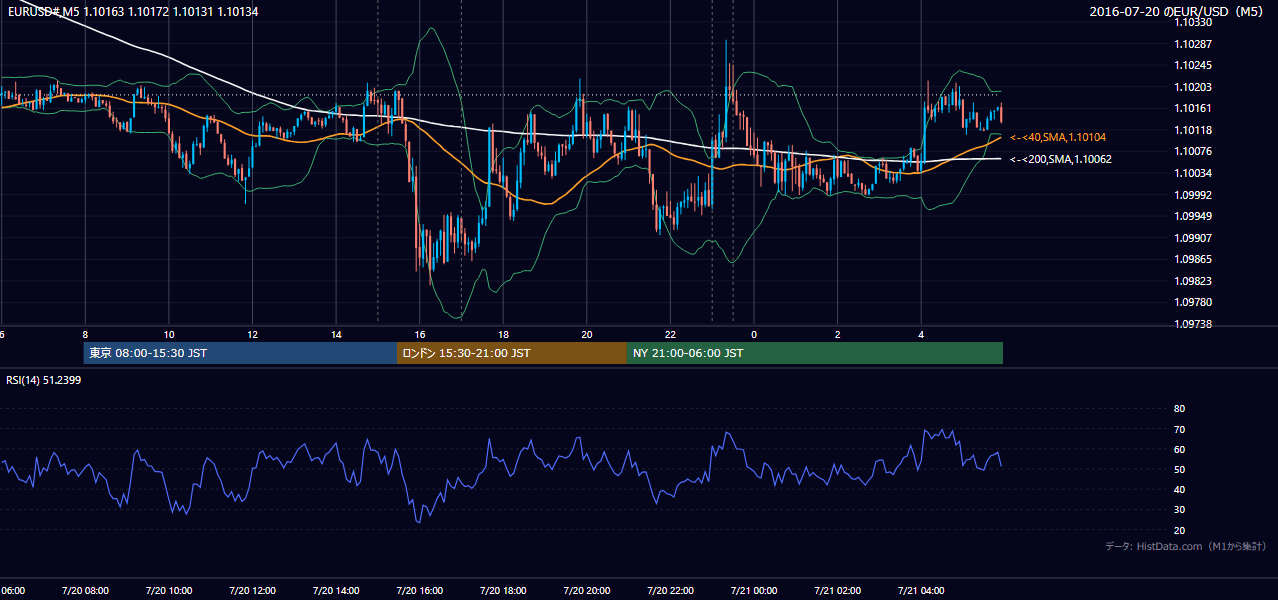This screenshot has width=1278, height=600.
Task: Click price axis value 1.10076
Action: [1194, 151]
